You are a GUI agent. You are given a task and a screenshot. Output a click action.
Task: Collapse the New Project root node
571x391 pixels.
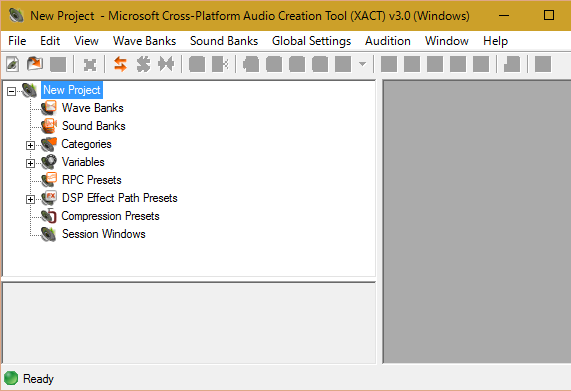pyautogui.click(x=12, y=91)
